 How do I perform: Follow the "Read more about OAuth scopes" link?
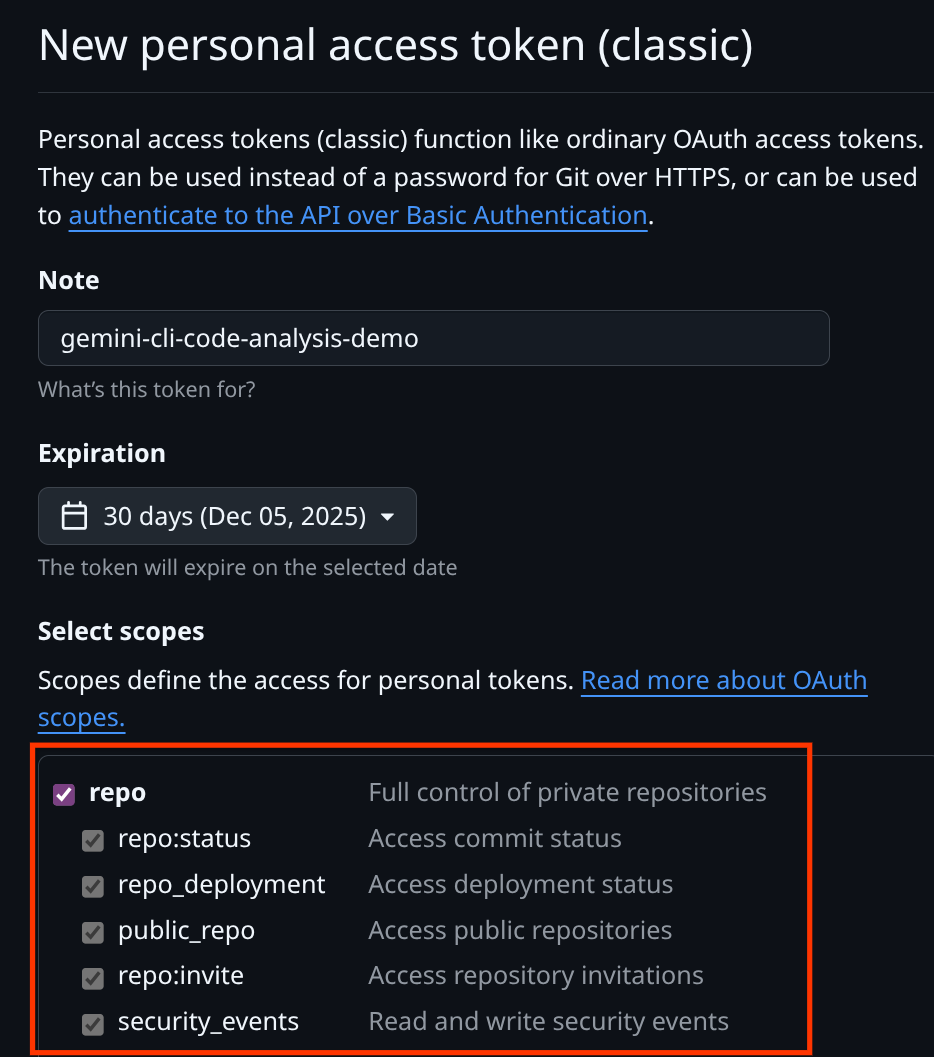pyautogui.click(x=723, y=681)
